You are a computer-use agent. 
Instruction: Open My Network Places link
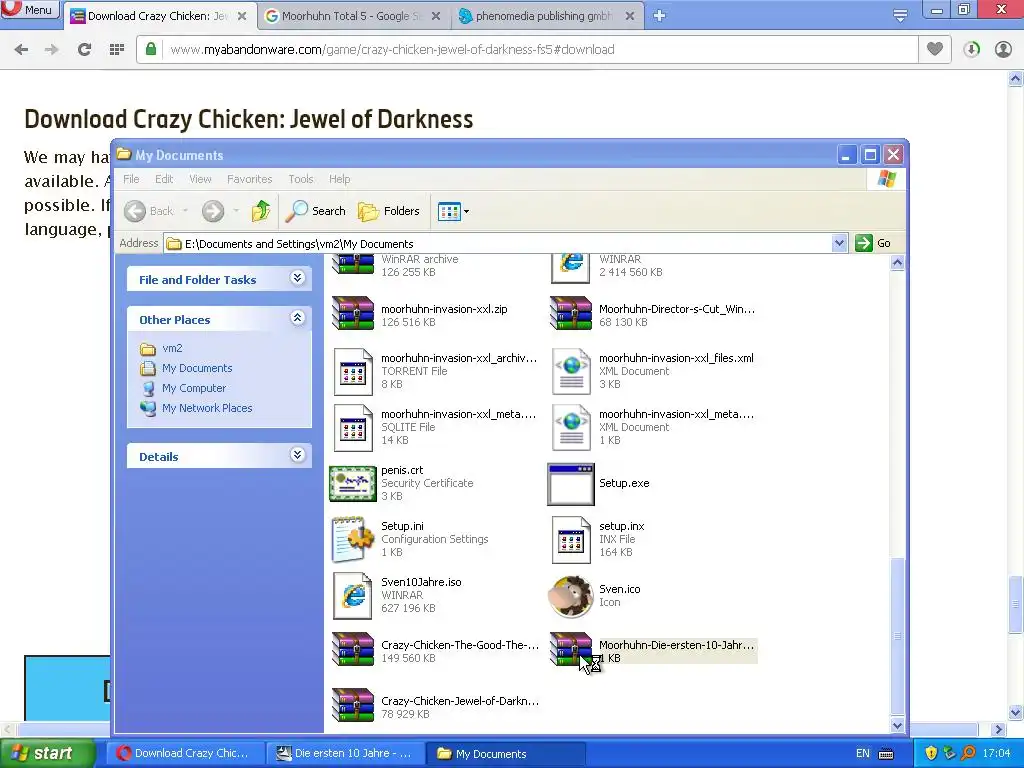[206, 408]
